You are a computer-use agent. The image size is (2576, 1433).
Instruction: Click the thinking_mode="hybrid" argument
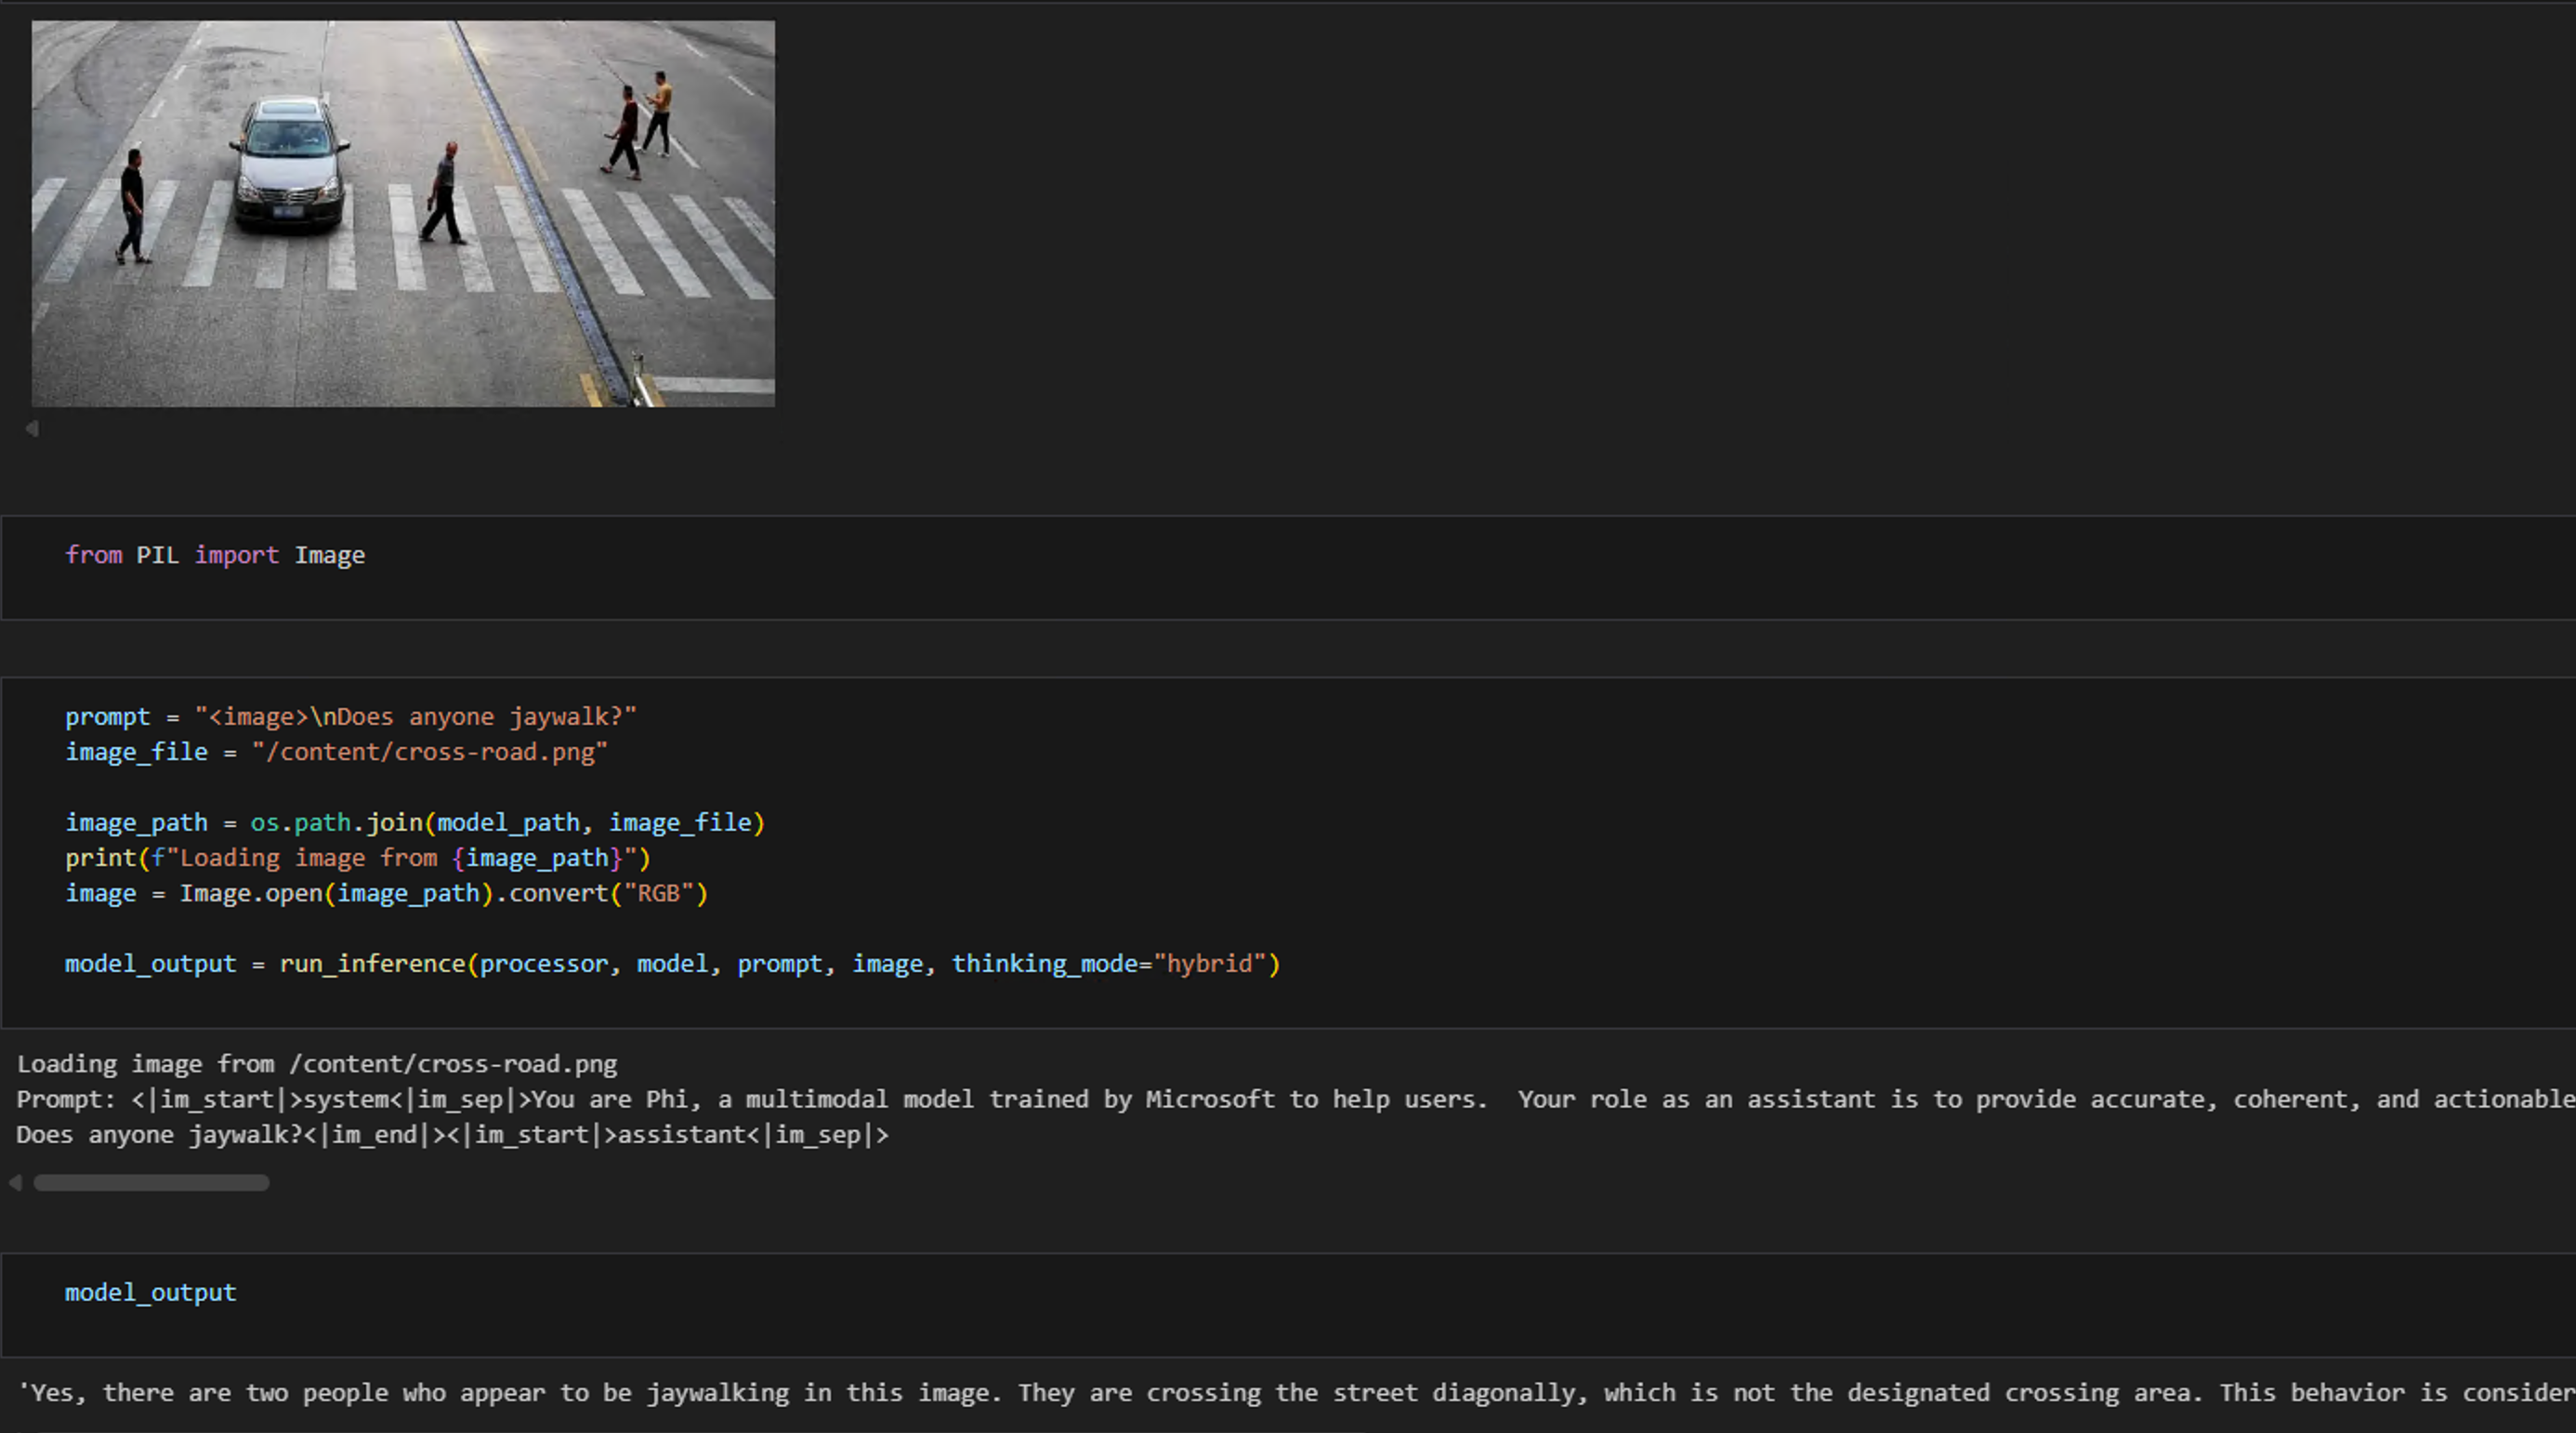pyautogui.click(x=1114, y=964)
